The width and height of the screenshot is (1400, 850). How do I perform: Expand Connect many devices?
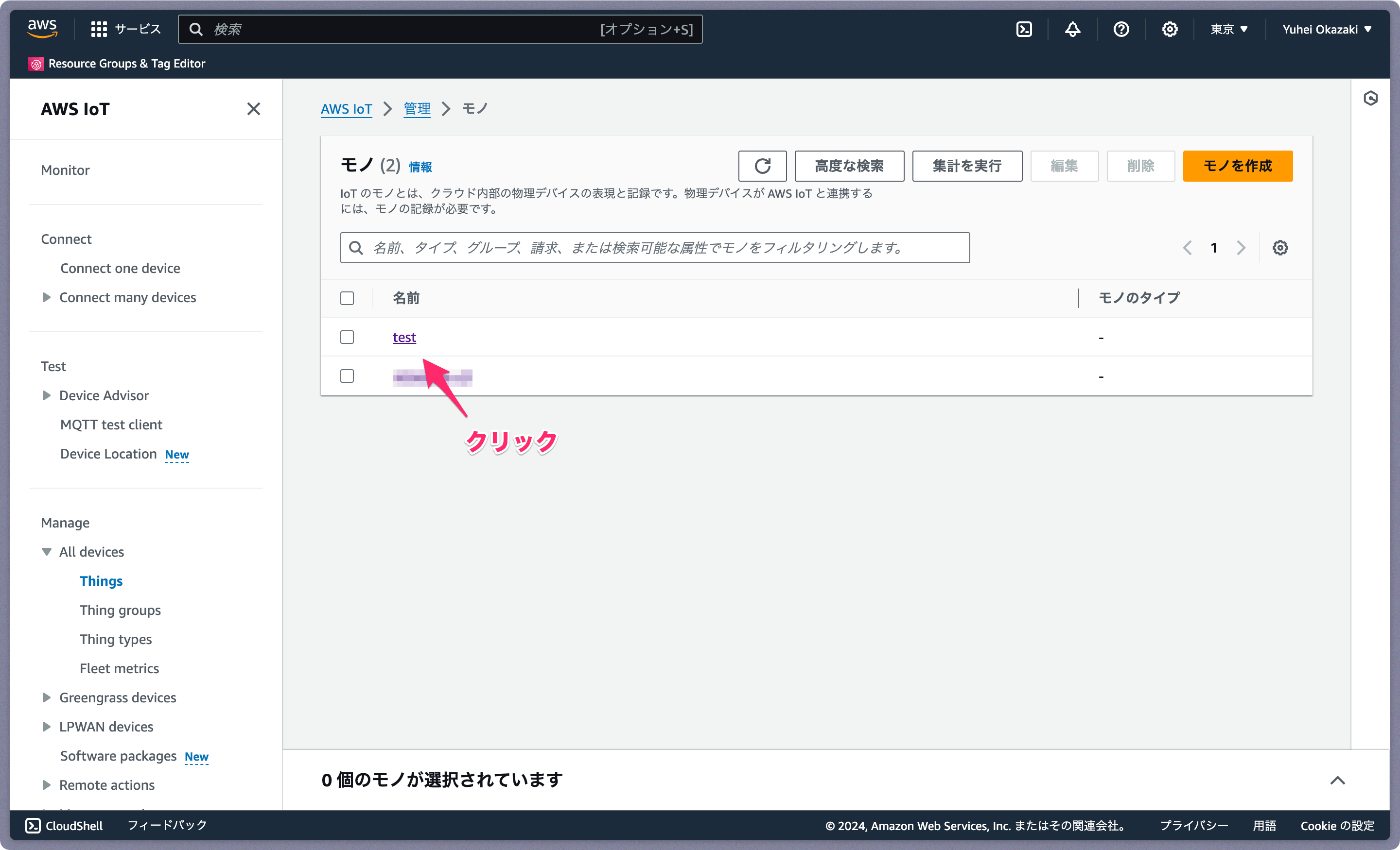[47, 297]
